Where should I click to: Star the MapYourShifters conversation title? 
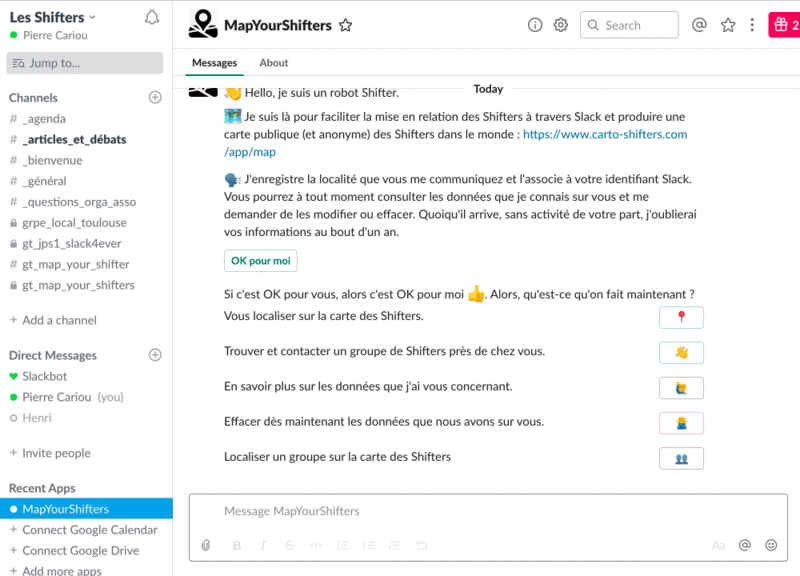coord(346,25)
